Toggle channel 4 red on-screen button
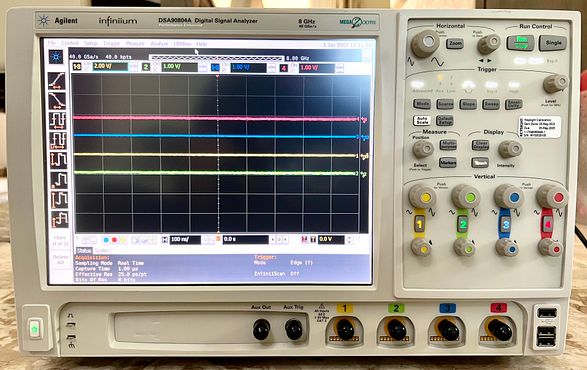 click(x=284, y=68)
